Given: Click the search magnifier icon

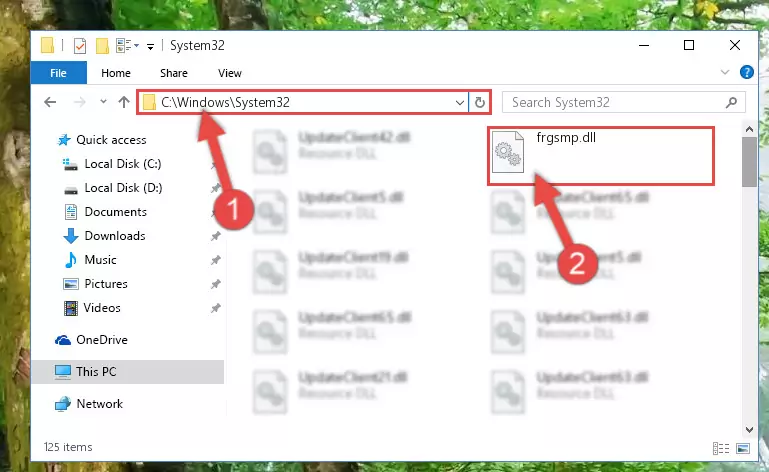Looking at the screenshot, I should click(731, 103).
